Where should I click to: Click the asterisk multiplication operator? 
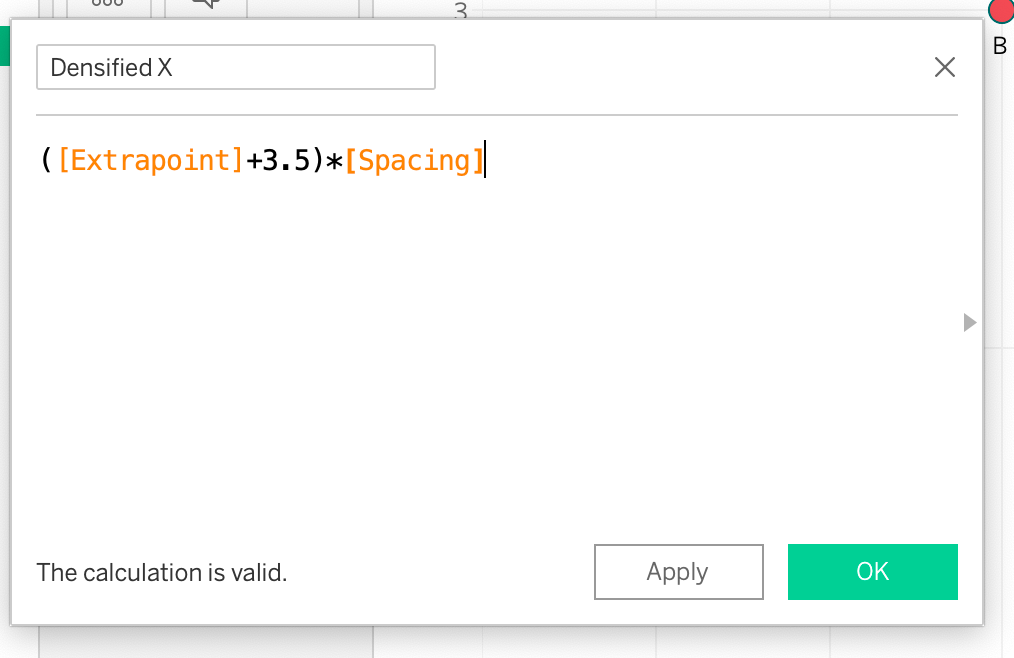pos(335,160)
